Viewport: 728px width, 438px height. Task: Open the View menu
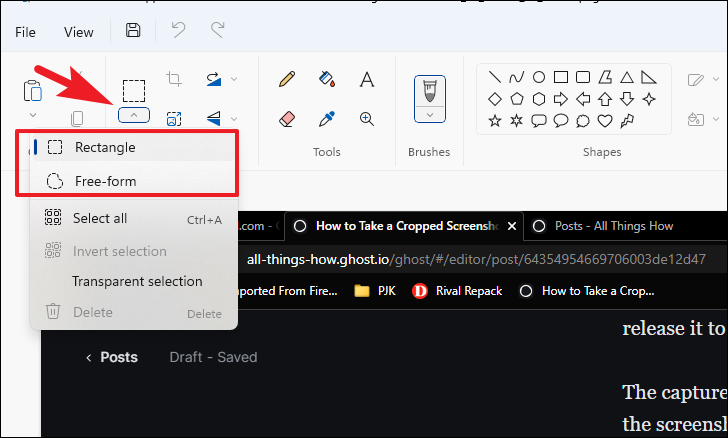[x=79, y=32]
